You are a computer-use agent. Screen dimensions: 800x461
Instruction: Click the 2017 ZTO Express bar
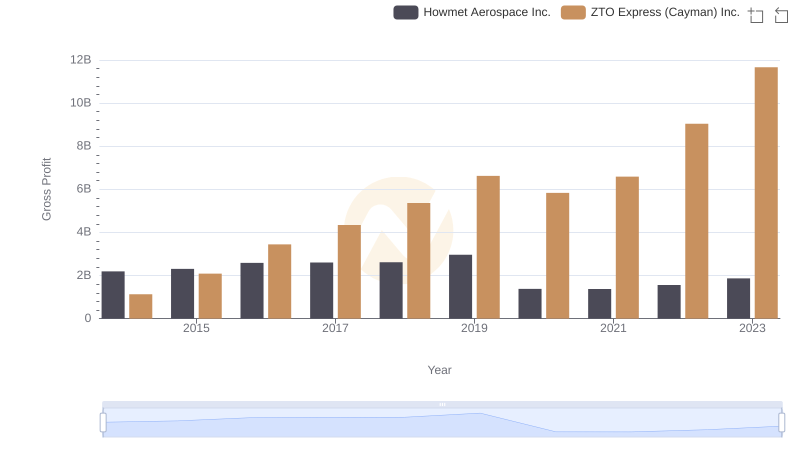coord(349,272)
